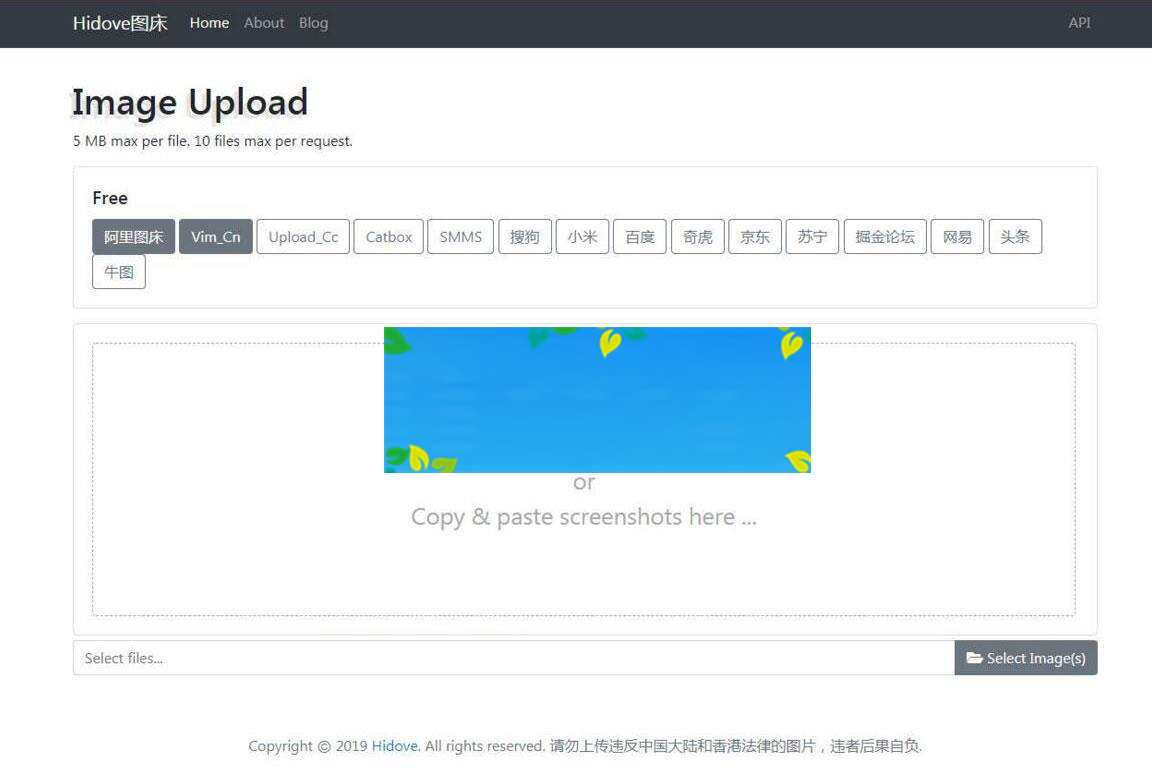Viewport: 1152px width, 780px height.
Task: Choose the 百度 upload host
Action: (640, 237)
